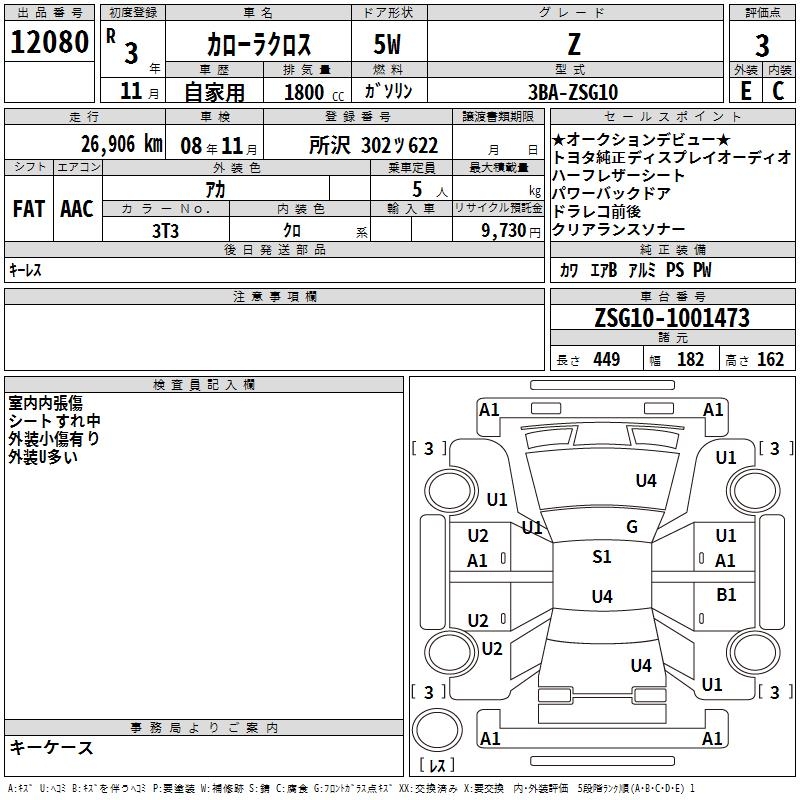Click the PW equipment code
The width and height of the screenshot is (800, 800).
(x=702, y=270)
